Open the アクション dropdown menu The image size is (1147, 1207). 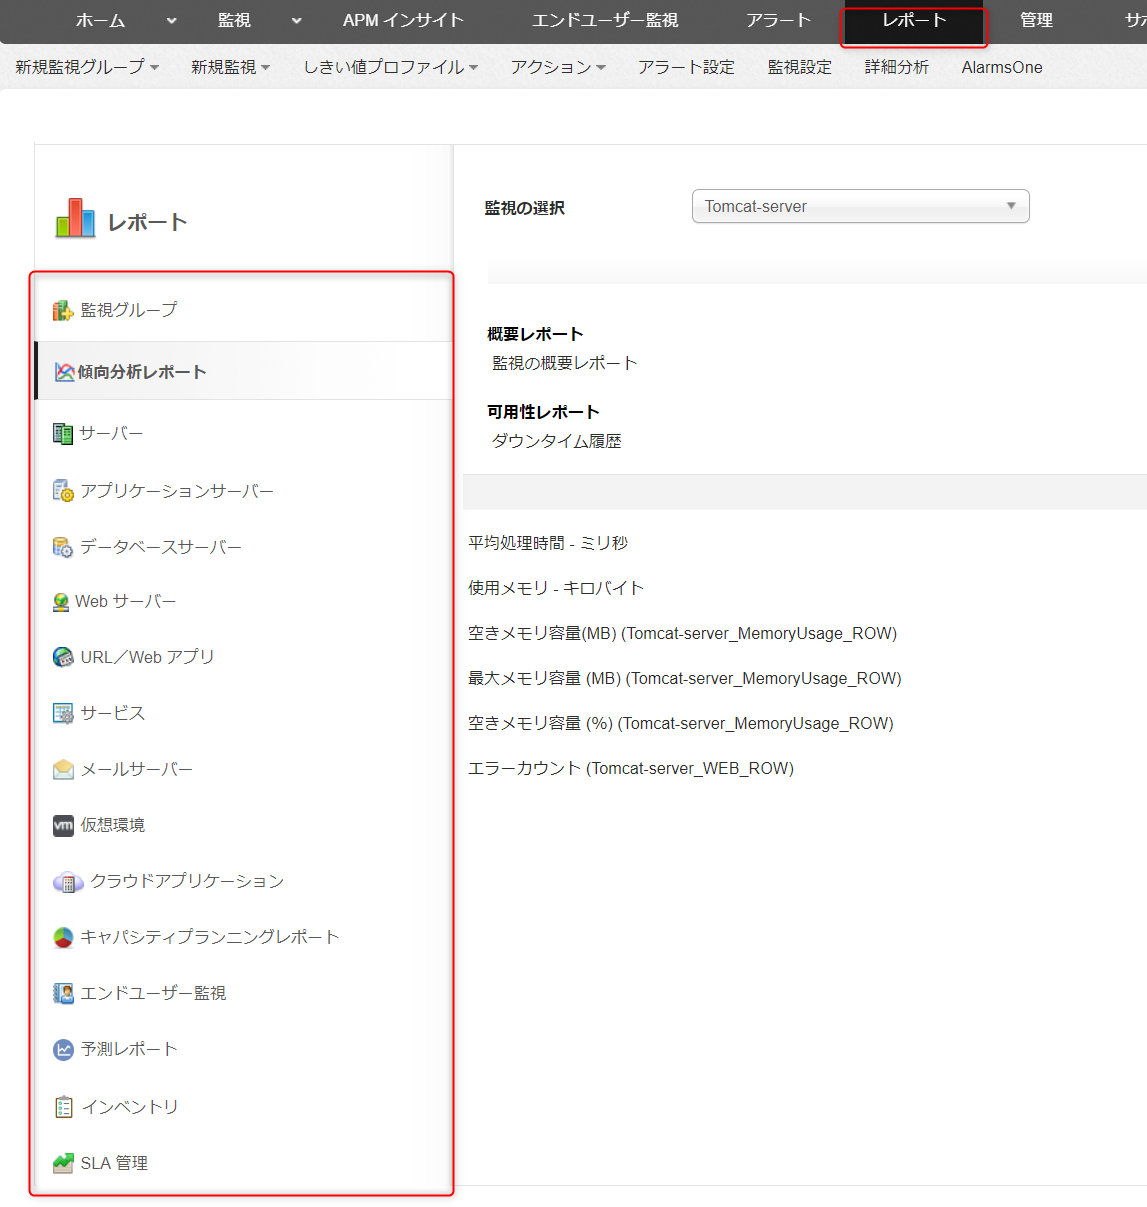click(558, 67)
